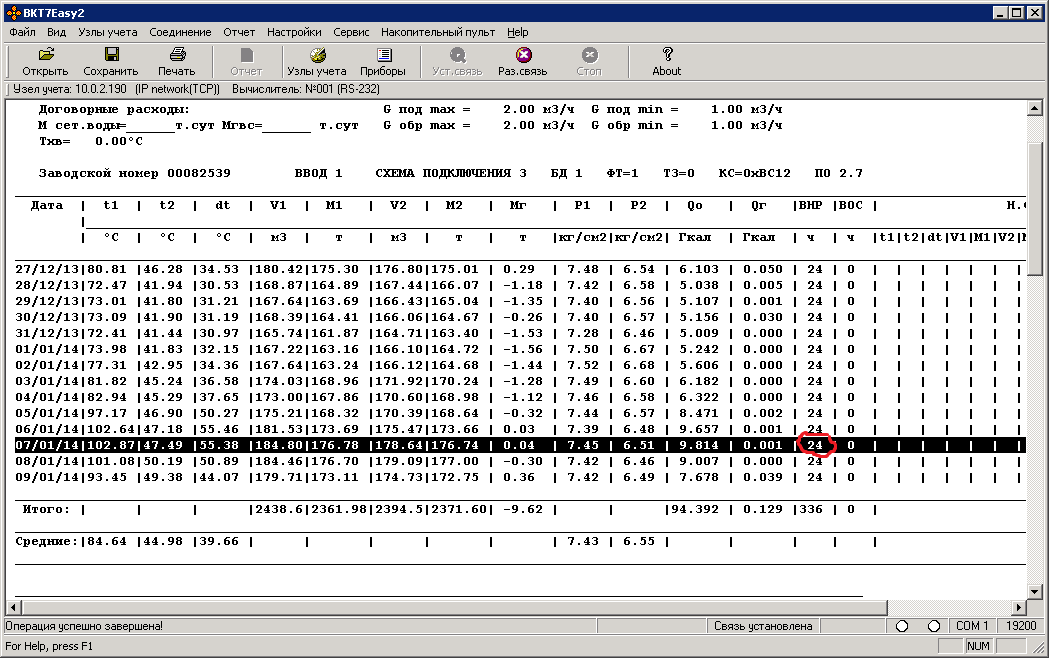
Task: Open the Сервис menu
Action: coord(351,32)
